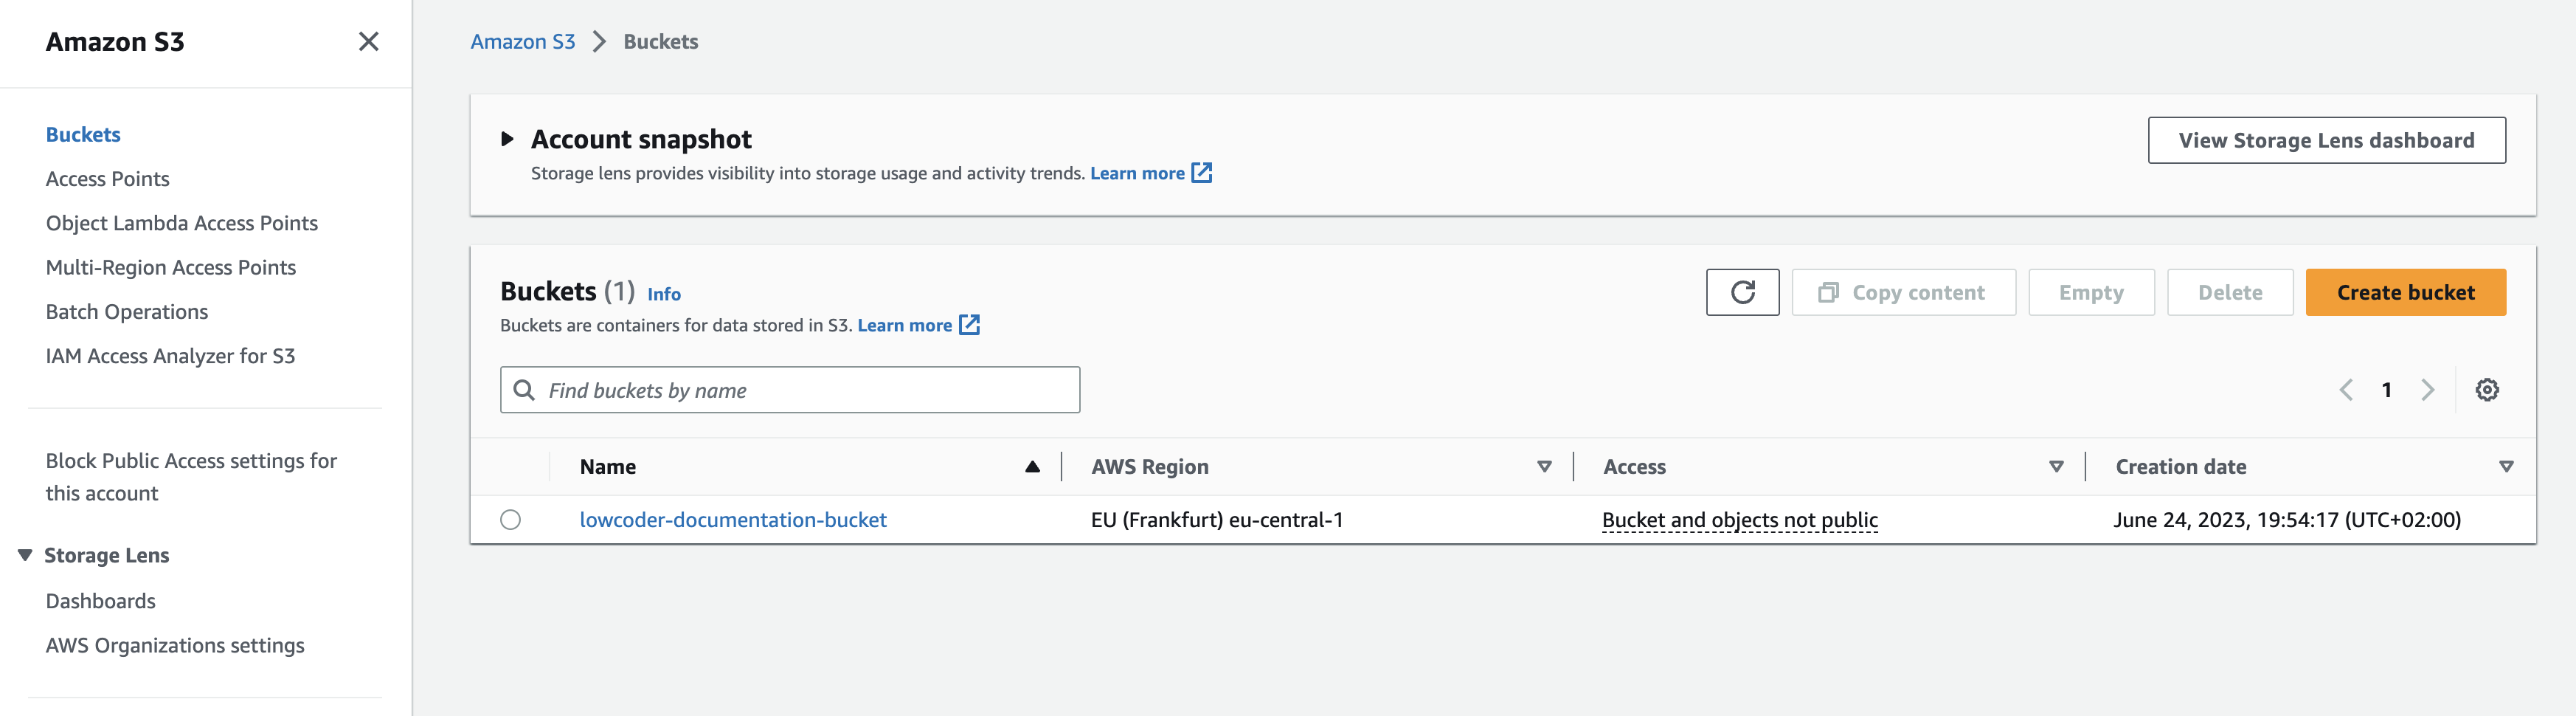Open Batch Operations in sidebar
2576x716 pixels.
(126, 312)
